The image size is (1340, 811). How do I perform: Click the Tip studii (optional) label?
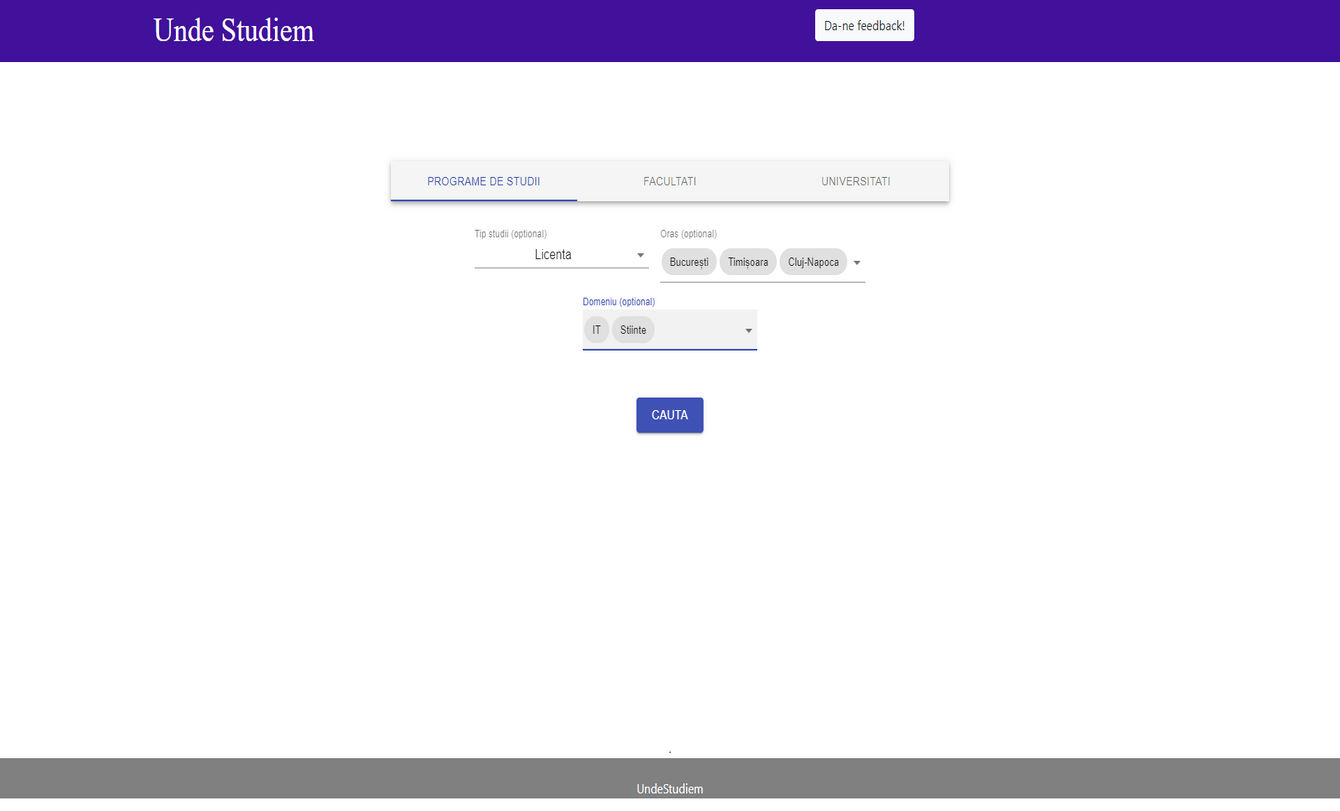click(x=510, y=234)
